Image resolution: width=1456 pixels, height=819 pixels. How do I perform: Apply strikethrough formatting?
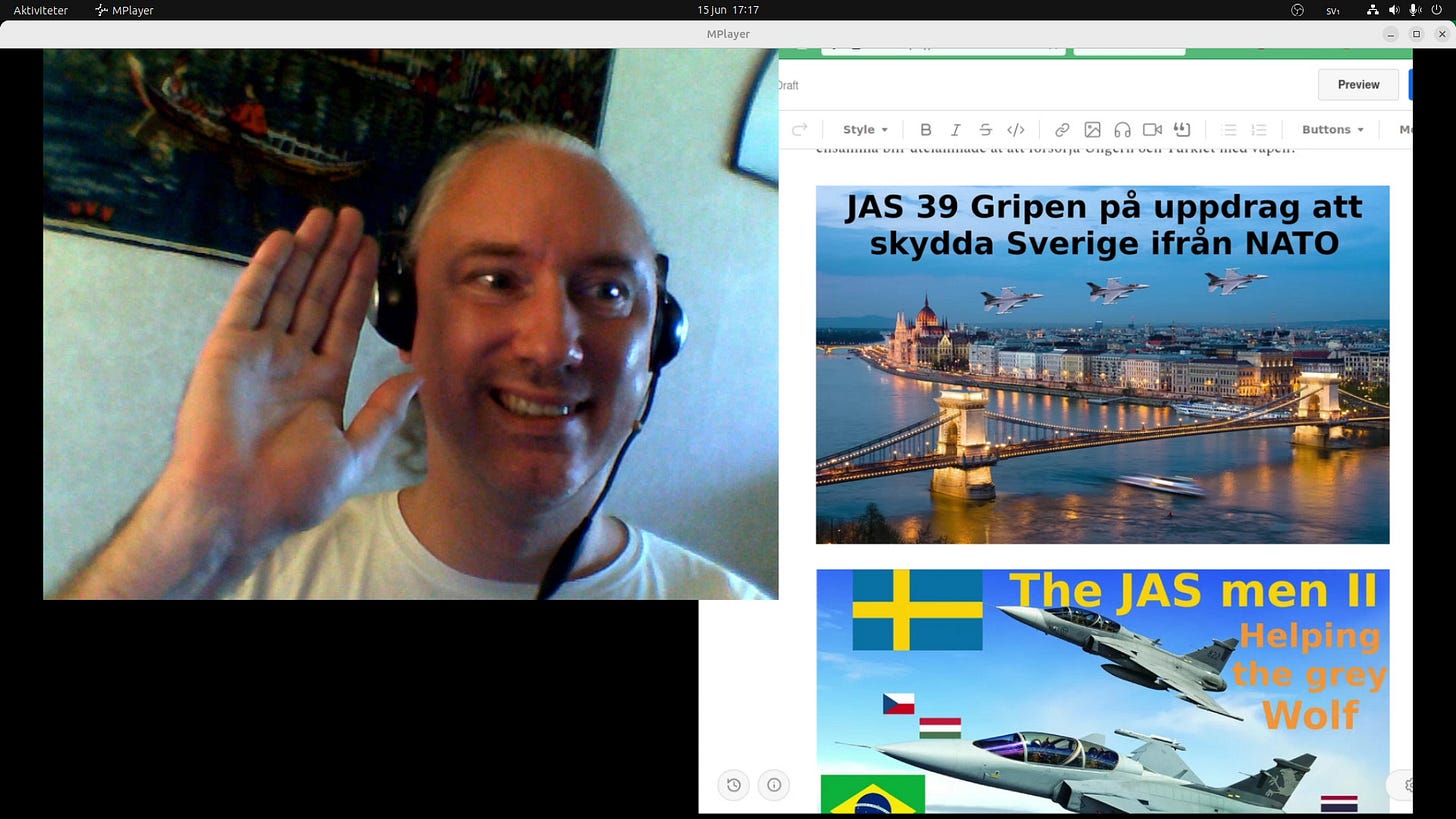(x=985, y=129)
